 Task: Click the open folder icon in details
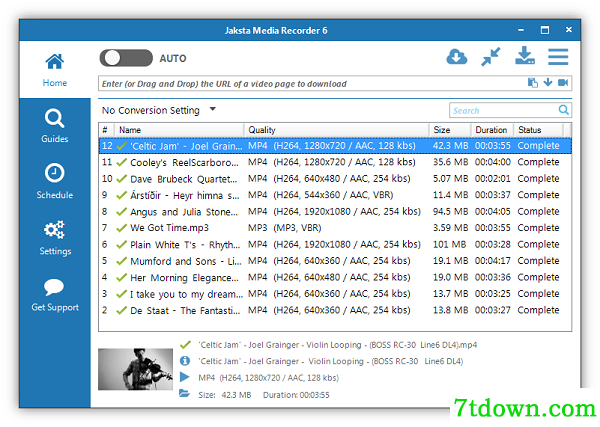184,393
